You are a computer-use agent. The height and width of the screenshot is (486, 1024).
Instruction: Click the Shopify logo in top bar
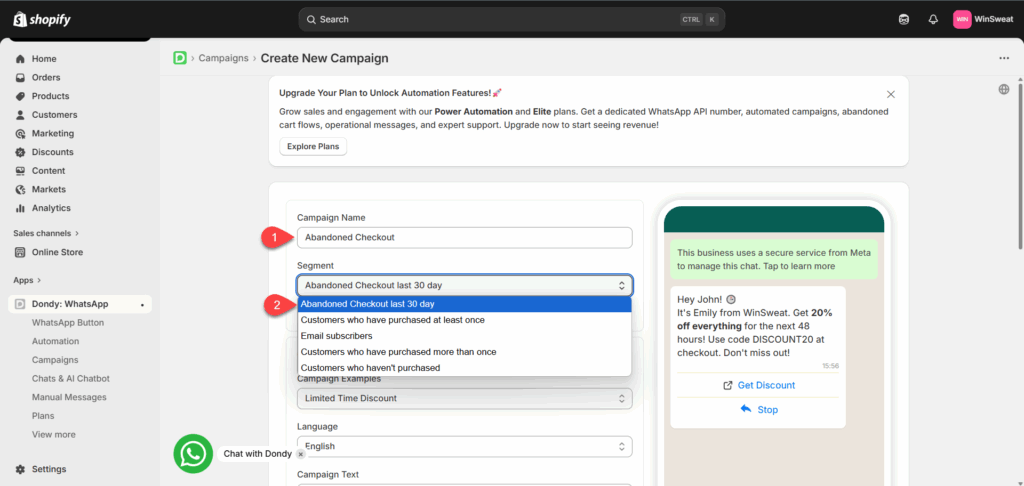[42, 19]
